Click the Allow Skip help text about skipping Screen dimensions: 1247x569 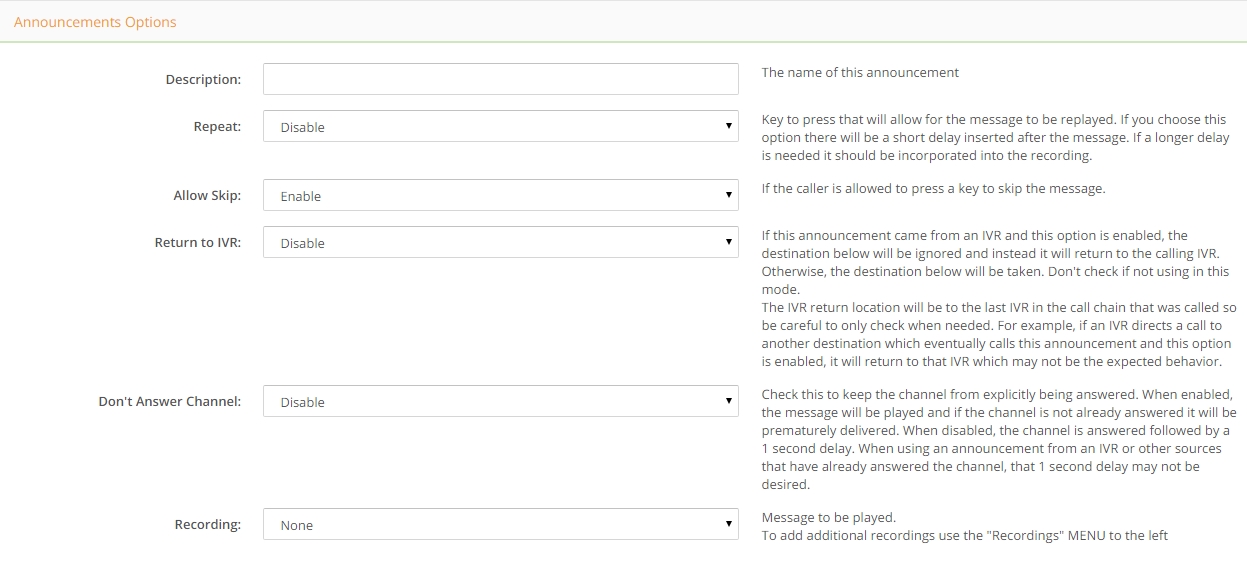click(933, 188)
